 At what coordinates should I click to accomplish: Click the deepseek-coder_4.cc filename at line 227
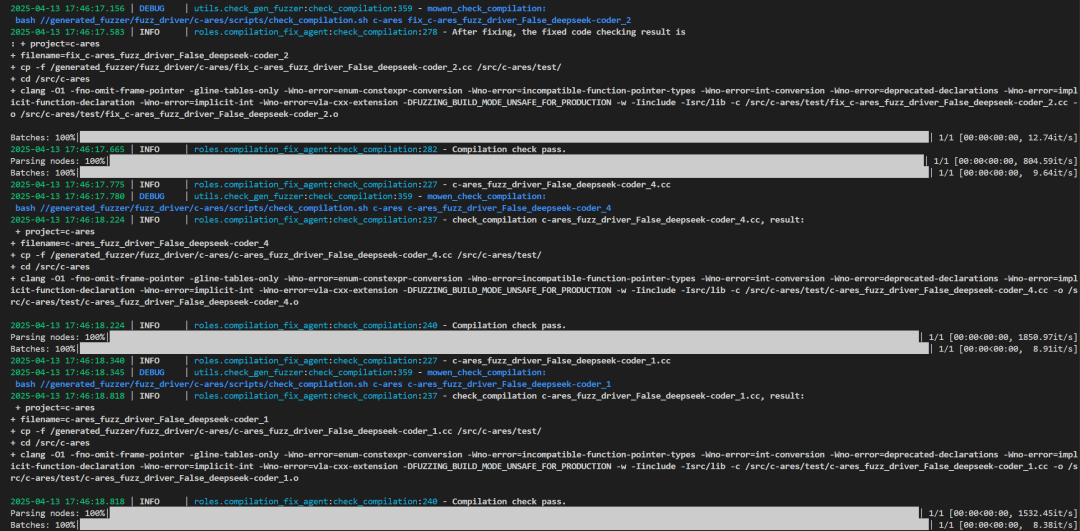click(561, 184)
